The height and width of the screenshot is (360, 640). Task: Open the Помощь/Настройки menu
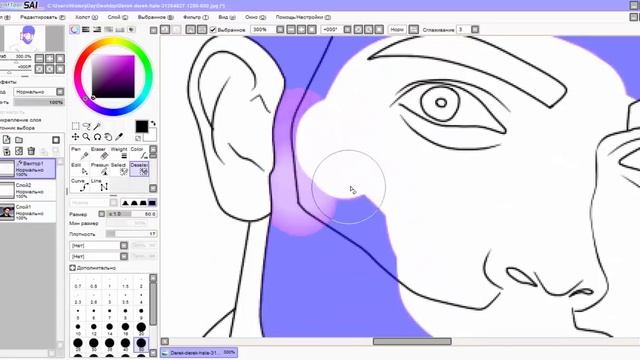[303, 17]
